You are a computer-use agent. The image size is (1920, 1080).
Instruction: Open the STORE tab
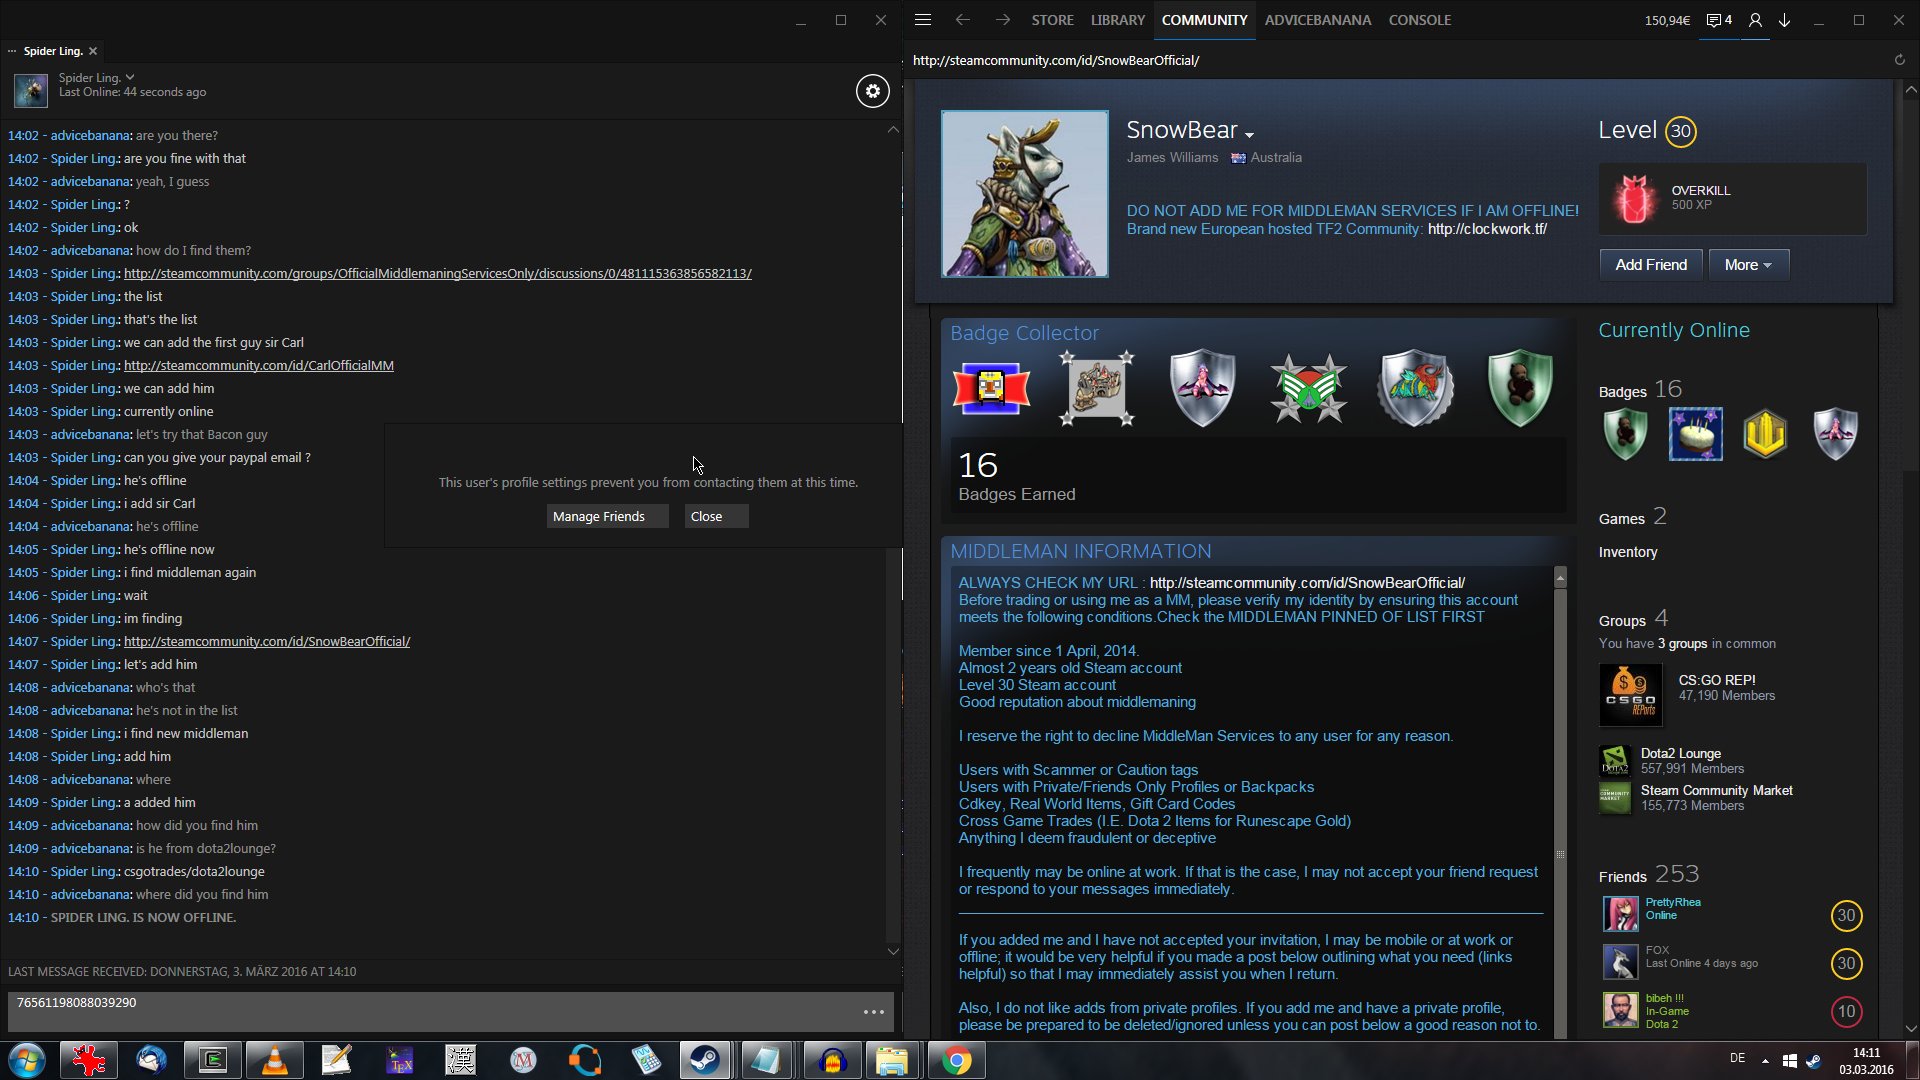[1052, 20]
